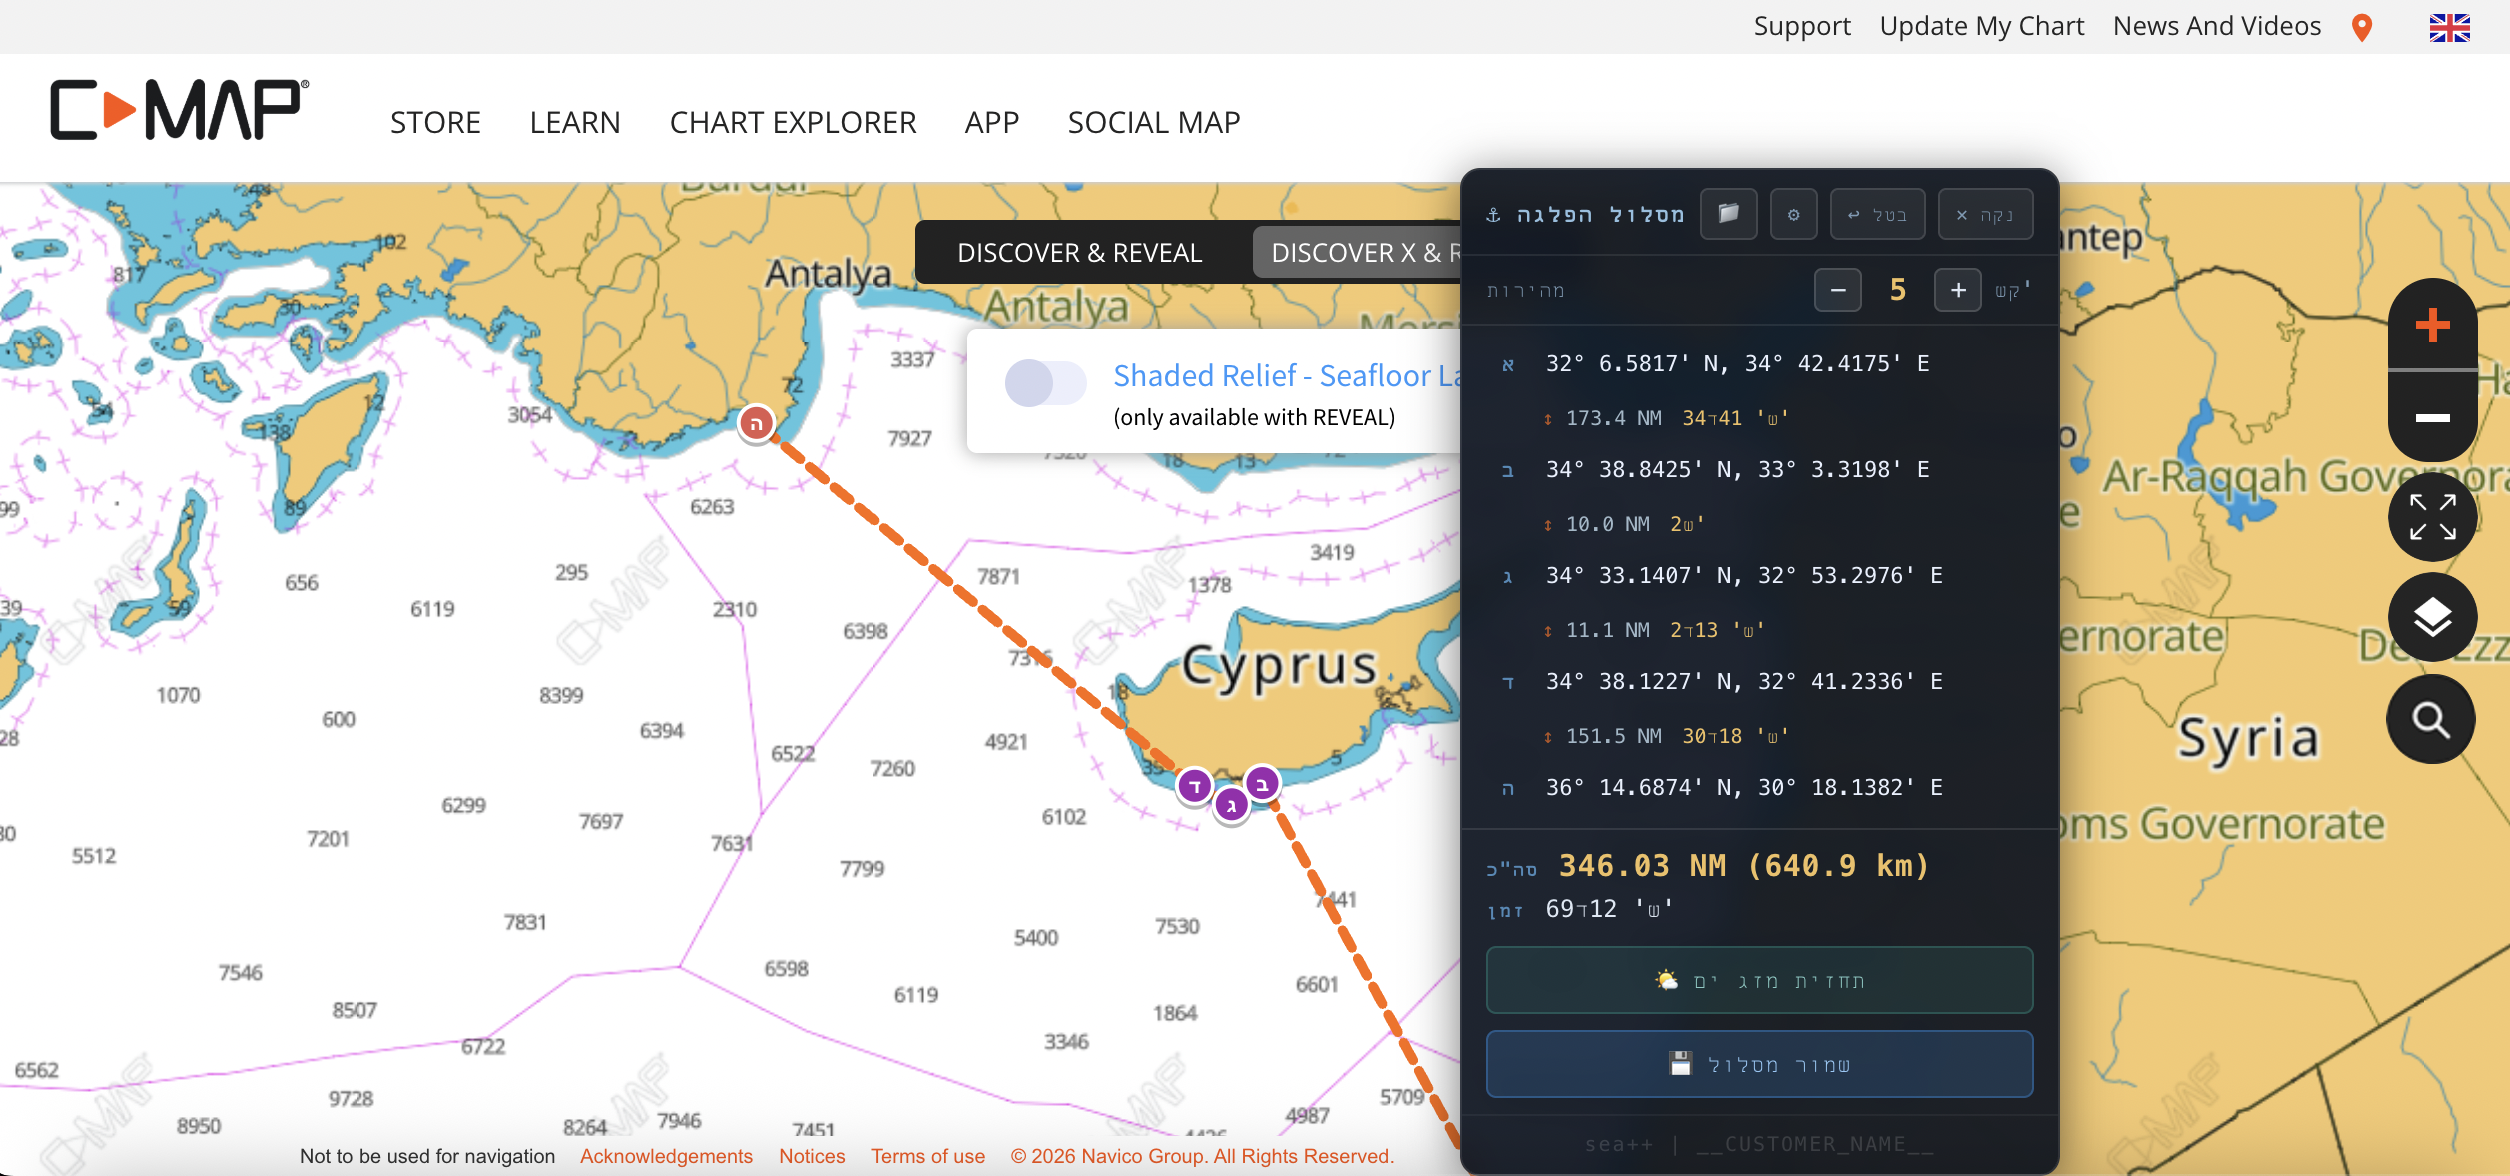Open News And Videos link

[2217, 26]
